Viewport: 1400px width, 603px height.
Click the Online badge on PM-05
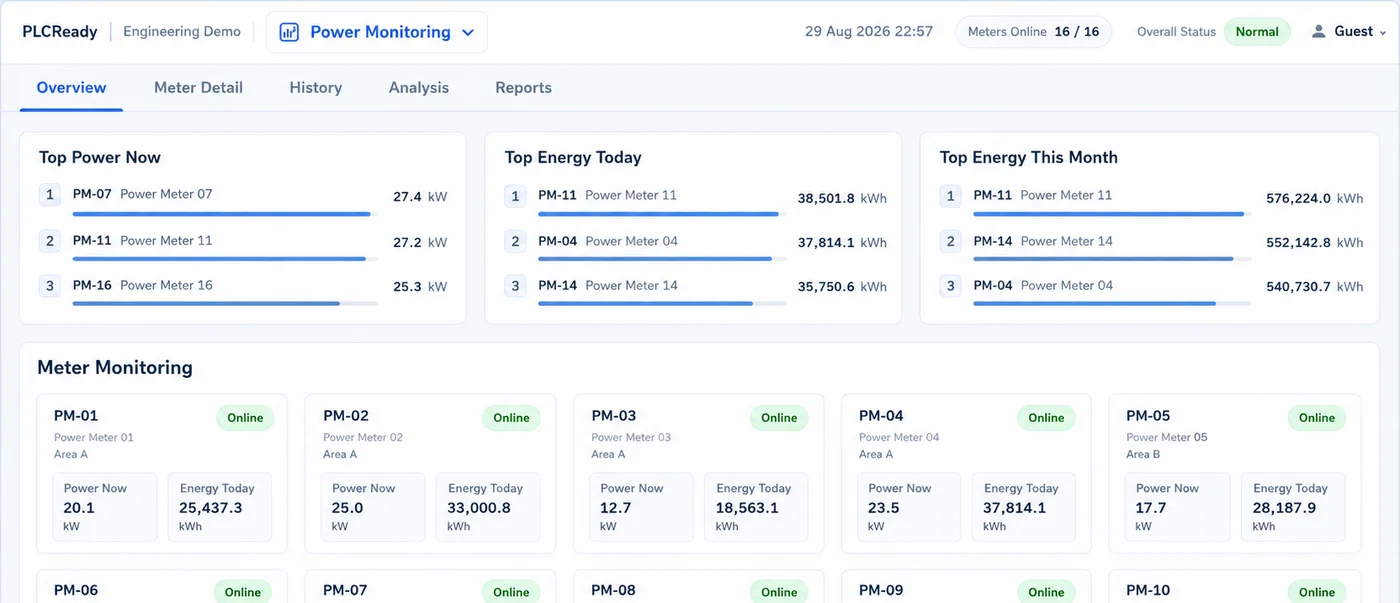tap(1317, 418)
